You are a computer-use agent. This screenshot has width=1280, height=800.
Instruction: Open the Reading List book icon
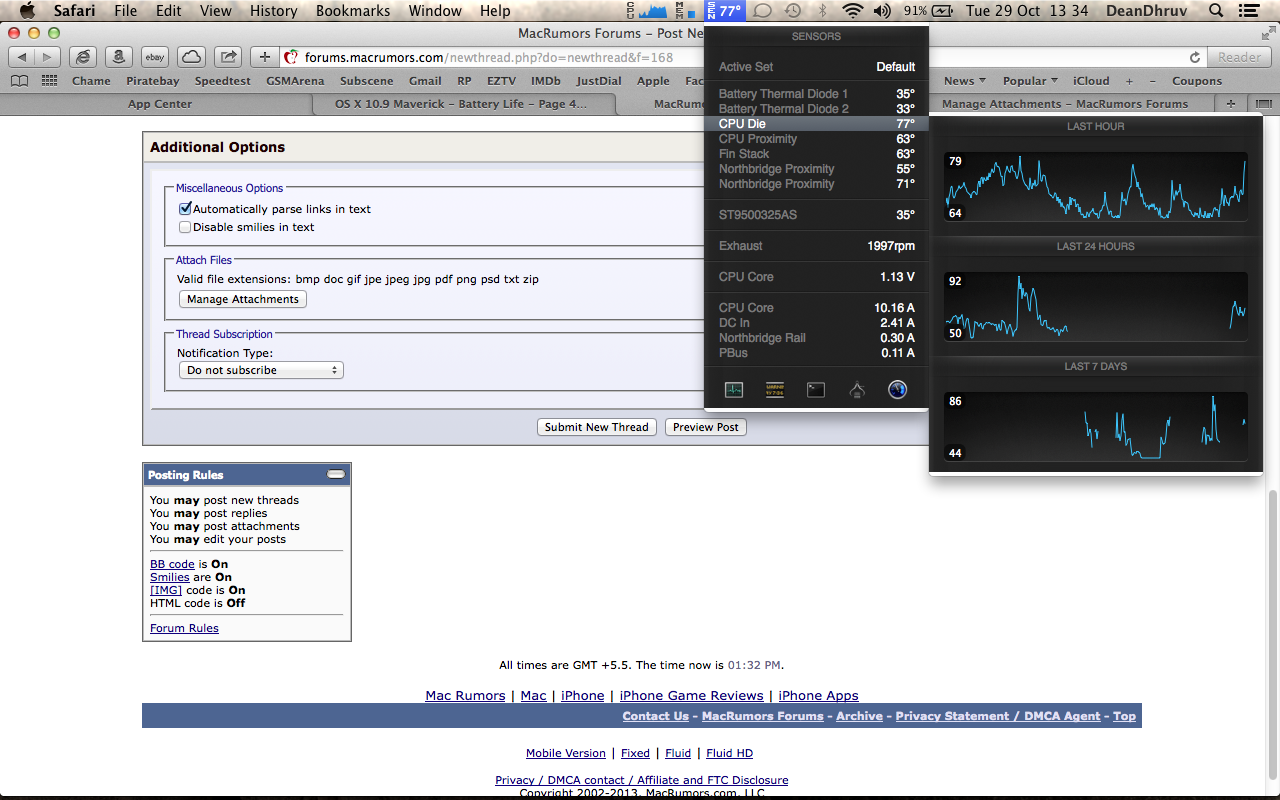(x=20, y=81)
